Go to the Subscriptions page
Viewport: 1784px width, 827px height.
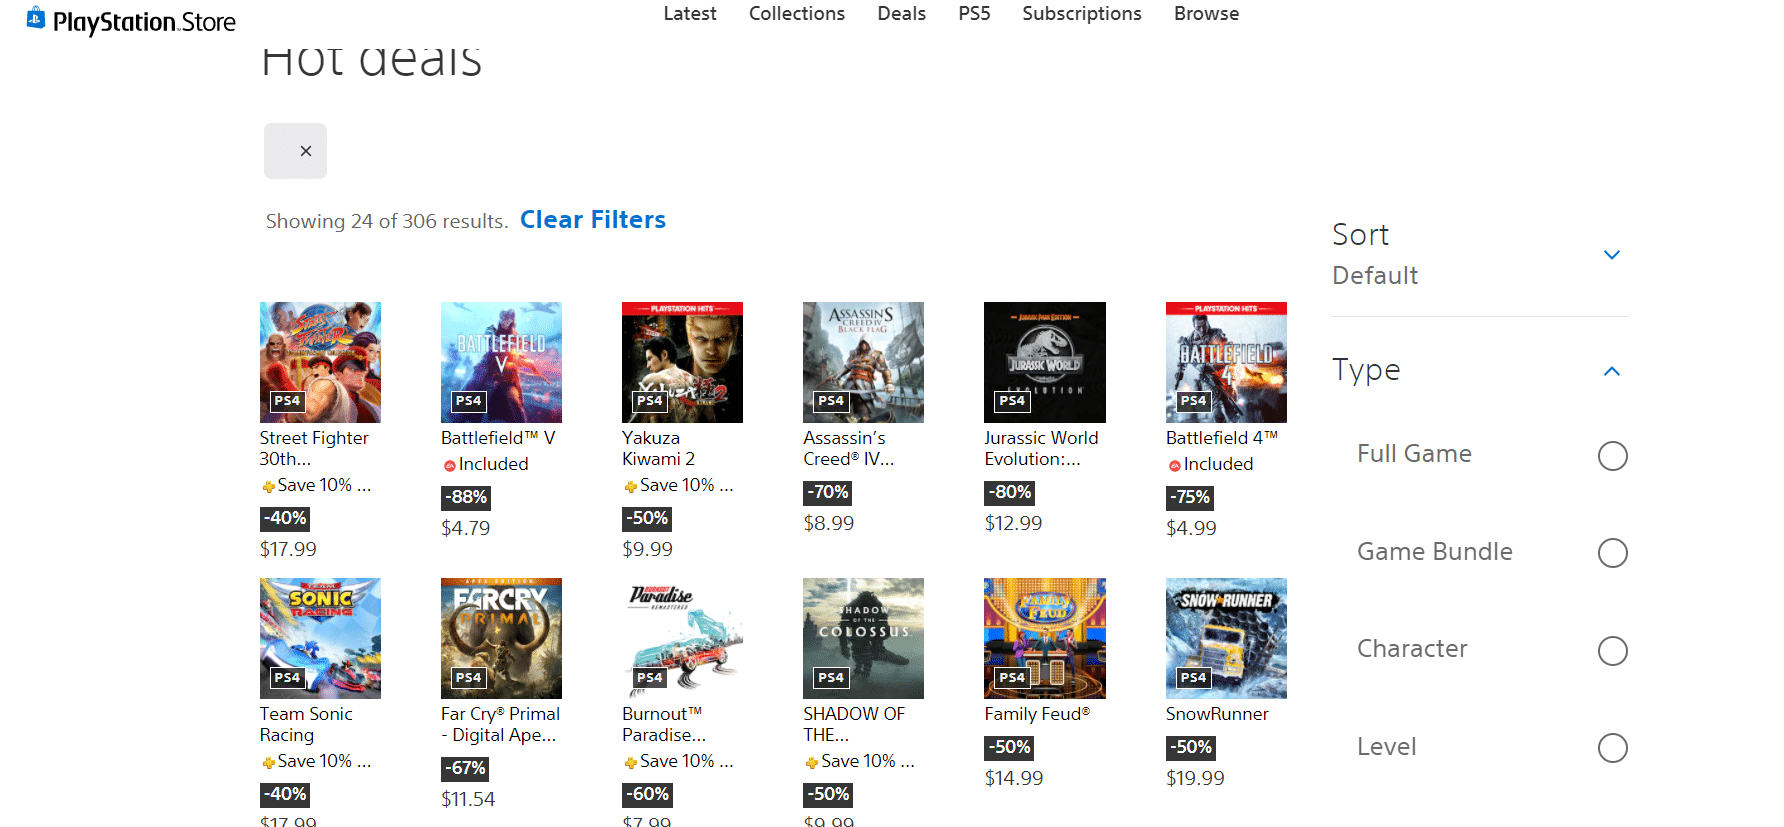1081,14
